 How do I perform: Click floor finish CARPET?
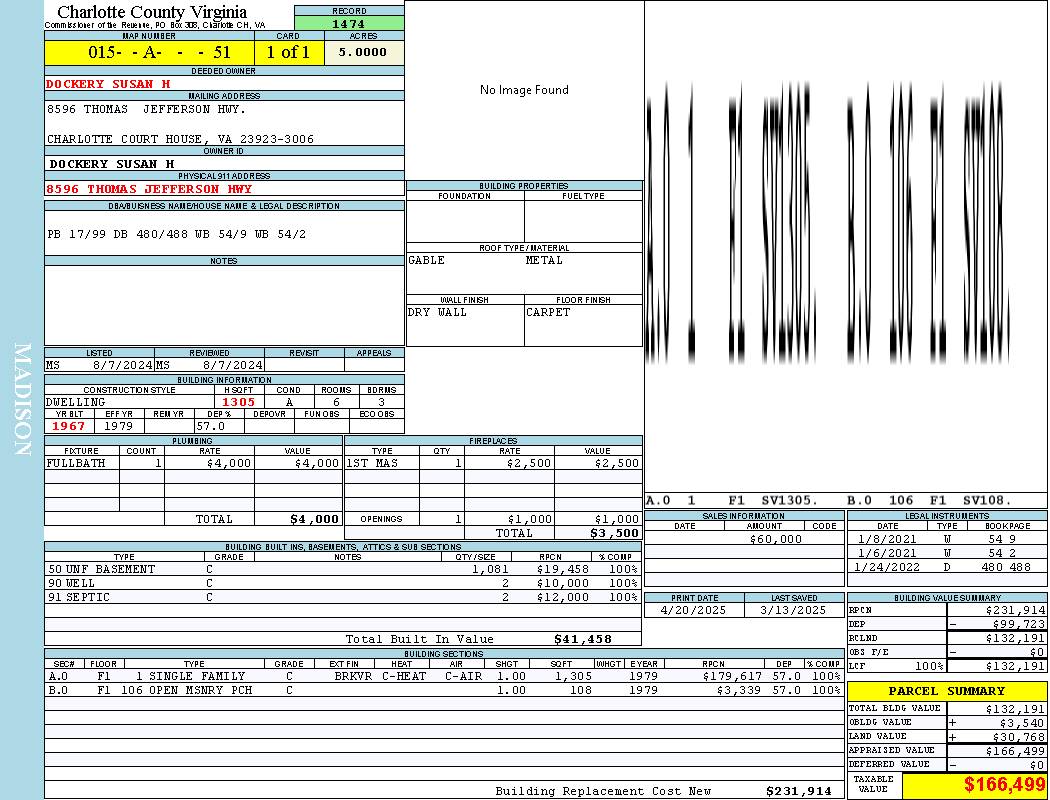pyautogui.click(x=548, y=312)
